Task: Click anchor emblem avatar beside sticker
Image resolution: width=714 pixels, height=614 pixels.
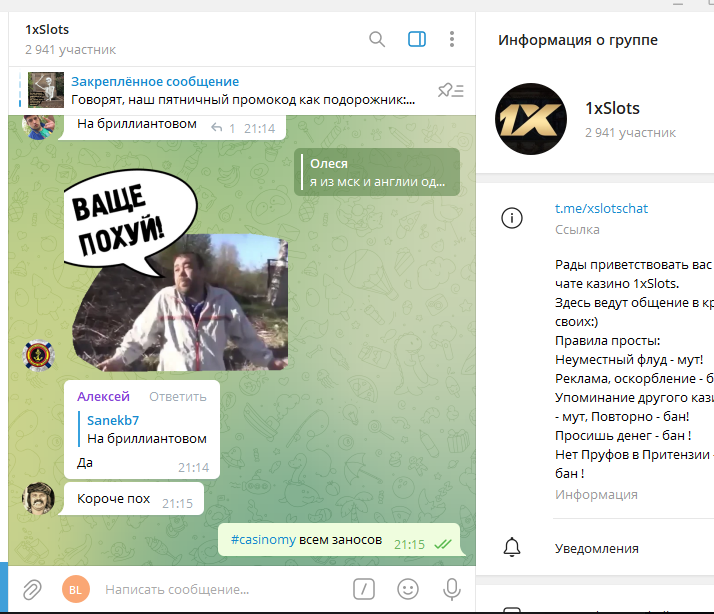Action: point(39,355)
